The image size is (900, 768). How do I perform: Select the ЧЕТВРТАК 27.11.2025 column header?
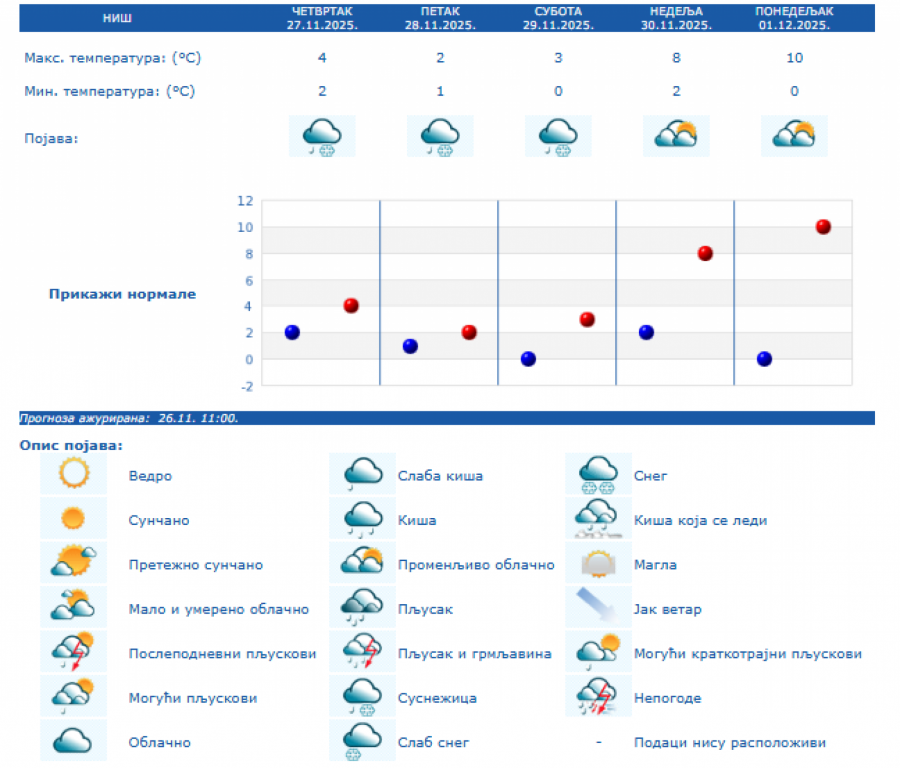point(322,18)
